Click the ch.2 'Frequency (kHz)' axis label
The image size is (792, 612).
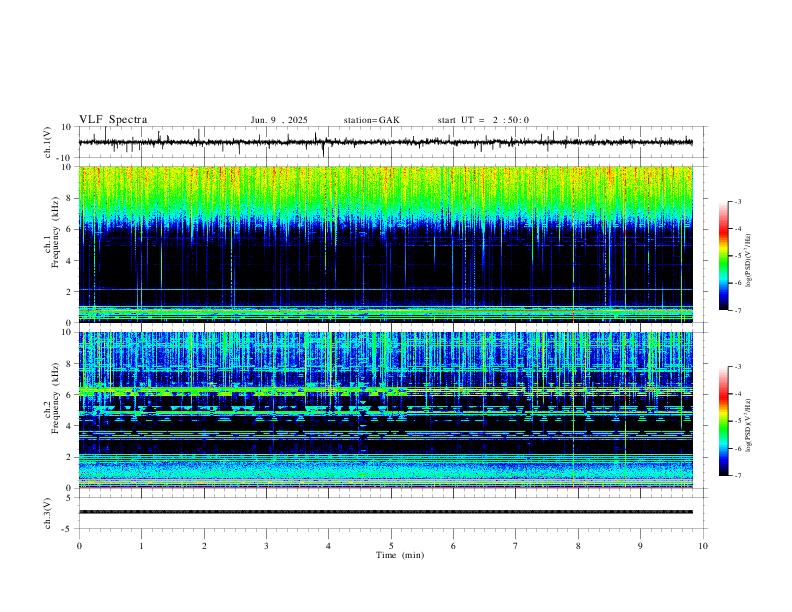56,398
